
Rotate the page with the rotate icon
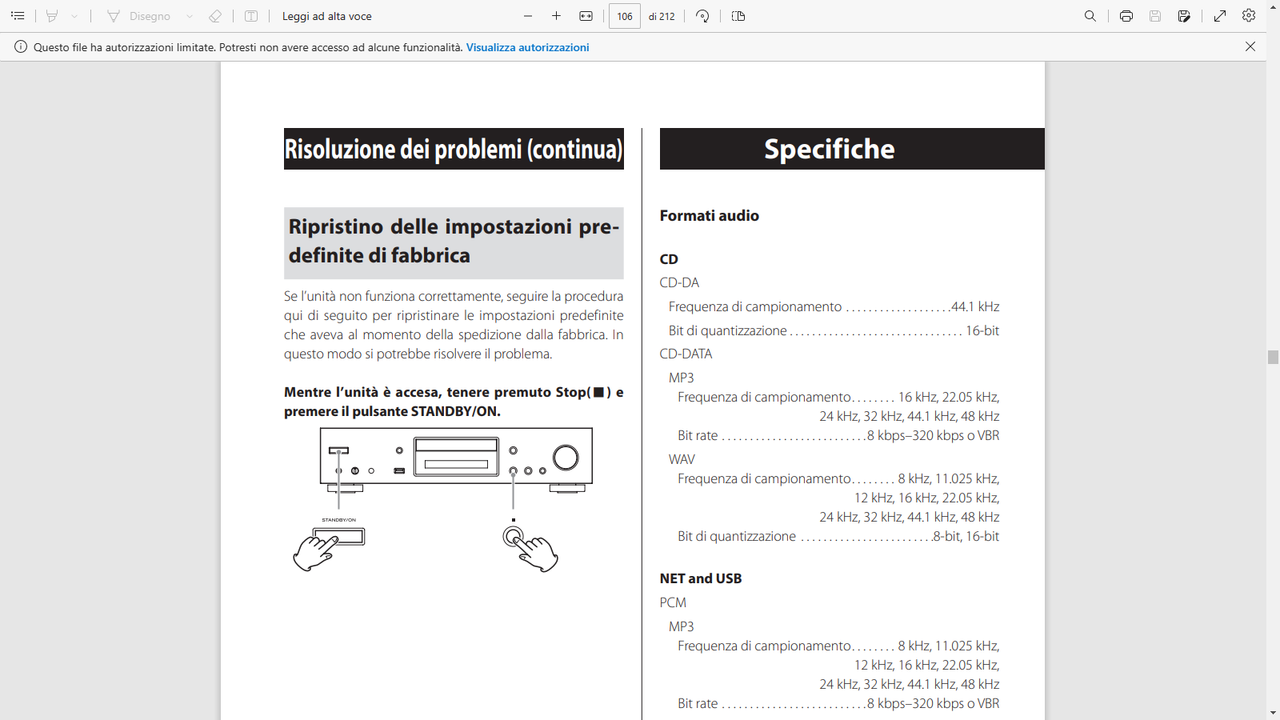point(703,16)
